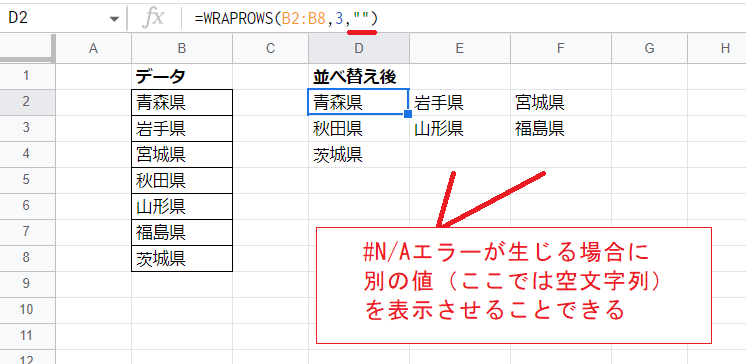
Task: Select column A header
Action: click(94, 48)
